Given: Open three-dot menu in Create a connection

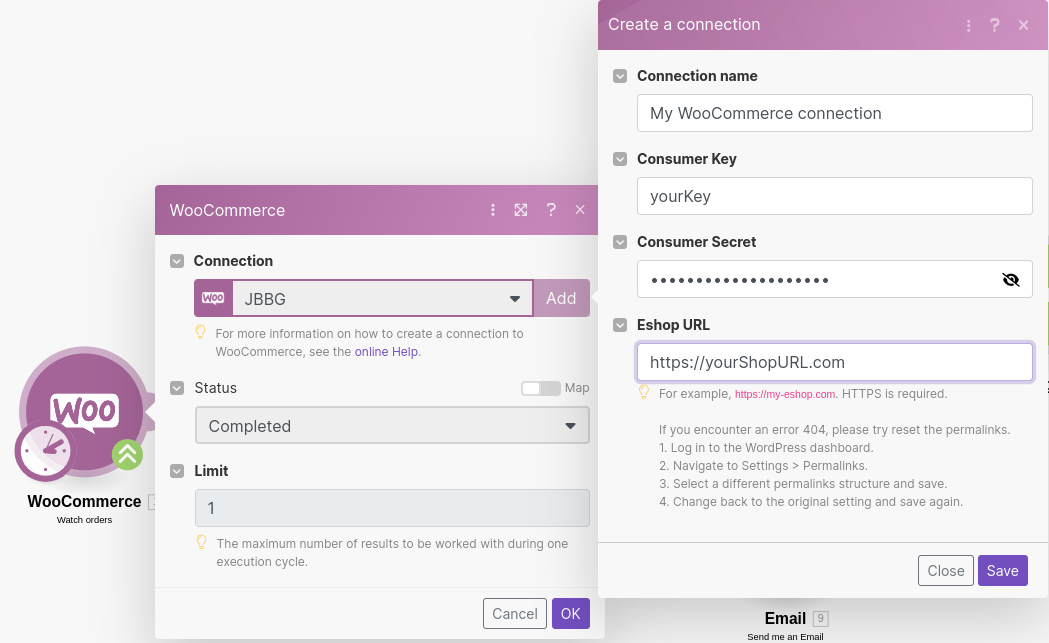Looking at the screenshot, I should pos(968,25).
